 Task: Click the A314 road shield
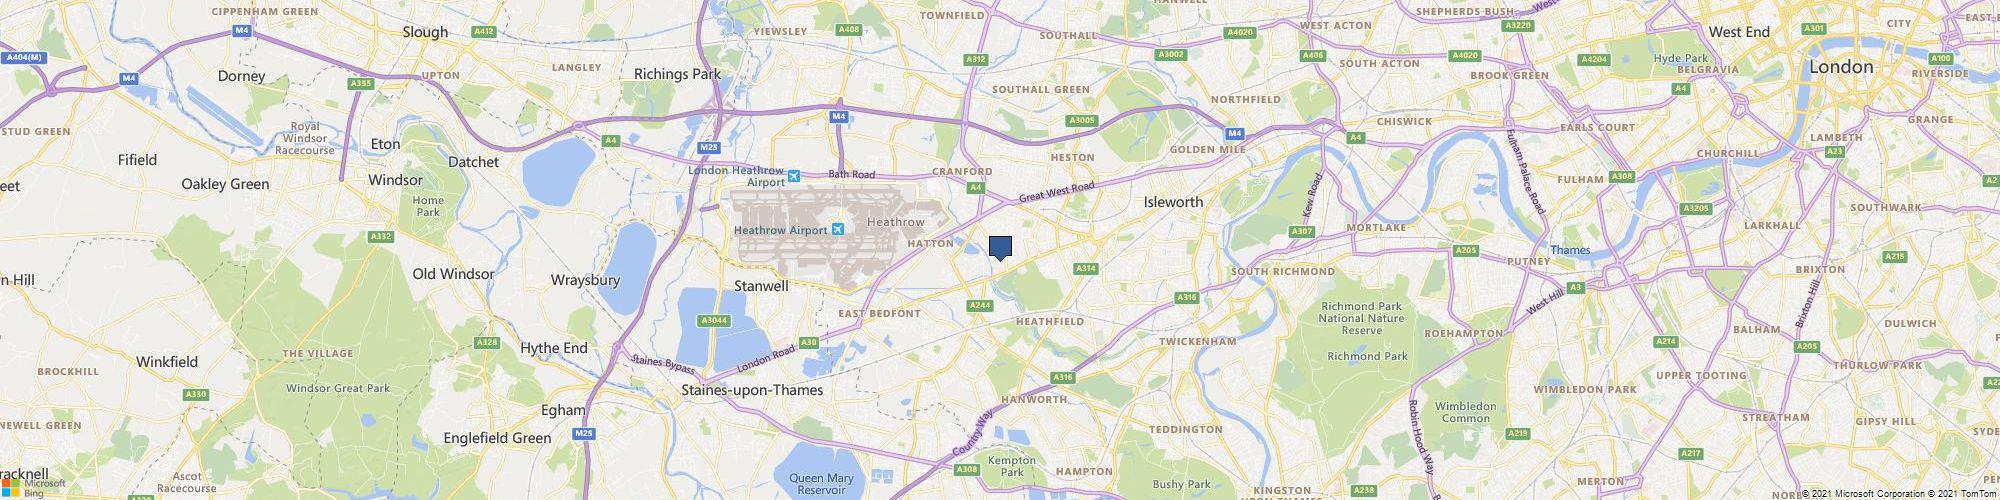1085,269
